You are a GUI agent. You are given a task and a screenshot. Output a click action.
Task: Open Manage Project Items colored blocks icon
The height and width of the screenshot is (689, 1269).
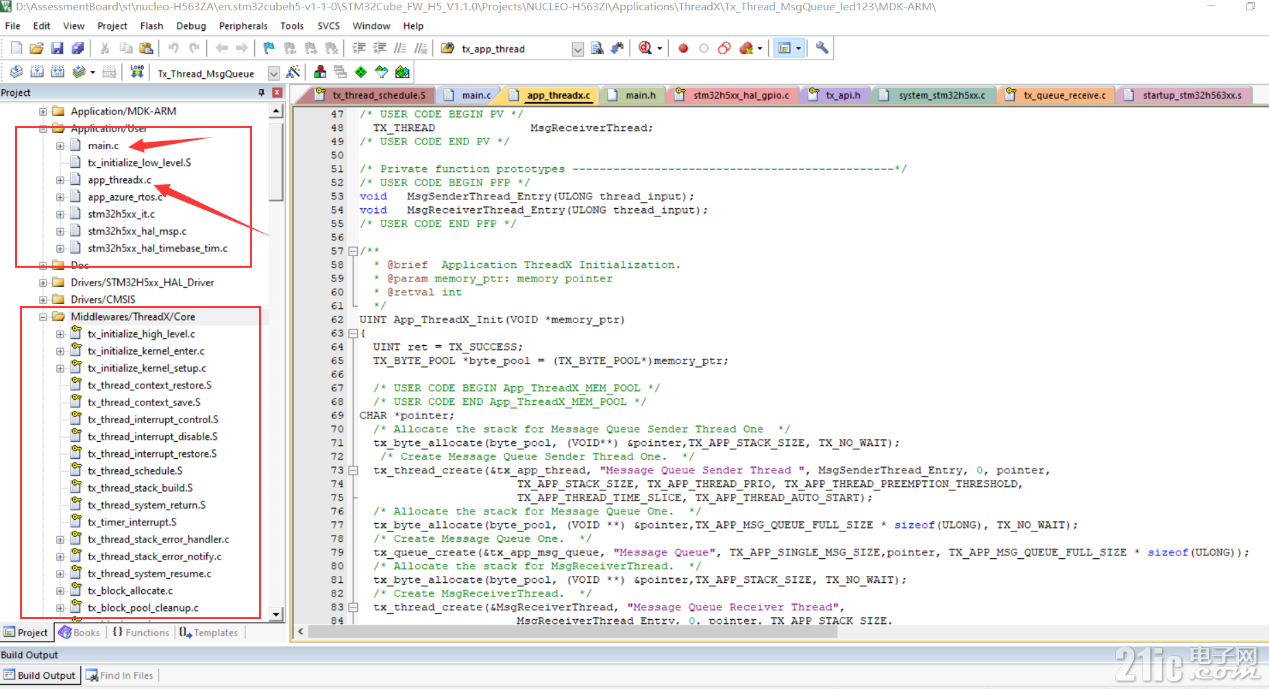320,72
